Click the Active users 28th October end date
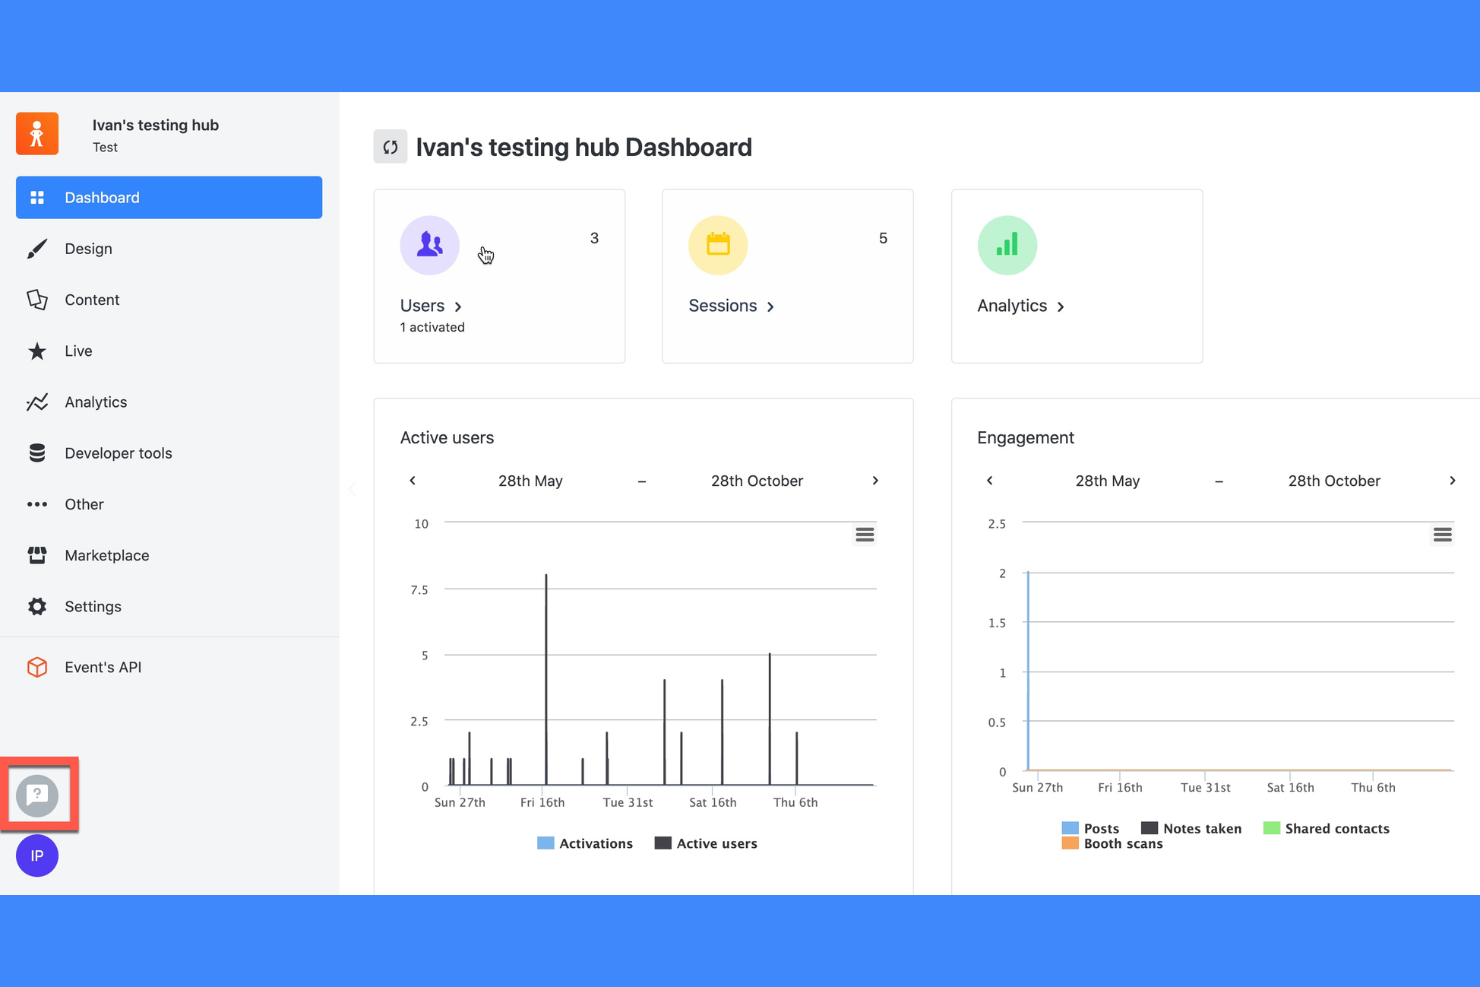Screen dimensions: 1480x987 click(757, 481)
